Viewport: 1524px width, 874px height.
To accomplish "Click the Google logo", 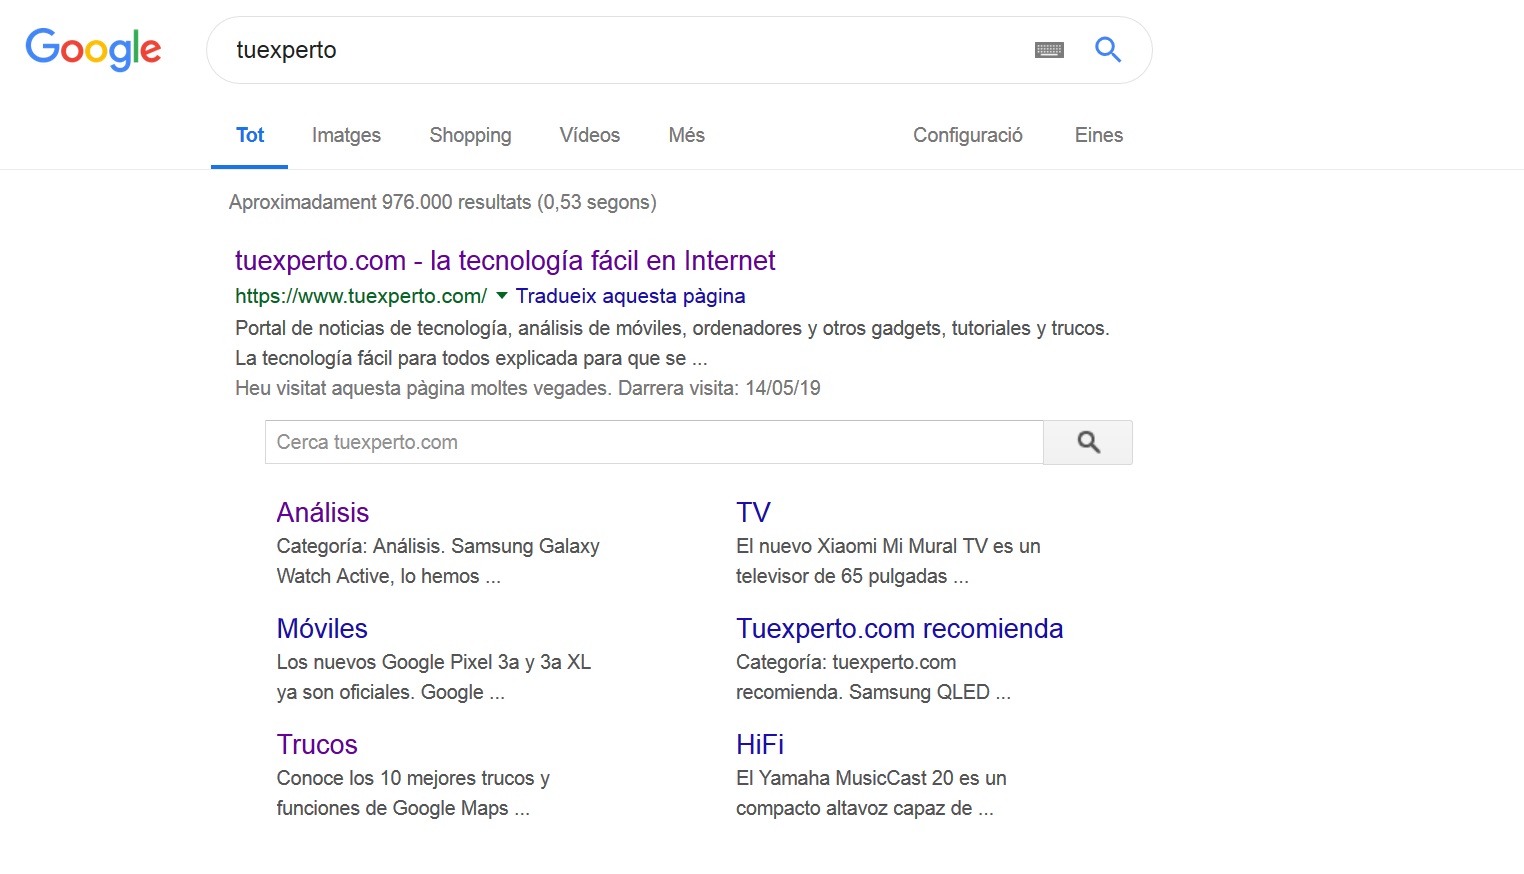I will (x=93, y=49).
